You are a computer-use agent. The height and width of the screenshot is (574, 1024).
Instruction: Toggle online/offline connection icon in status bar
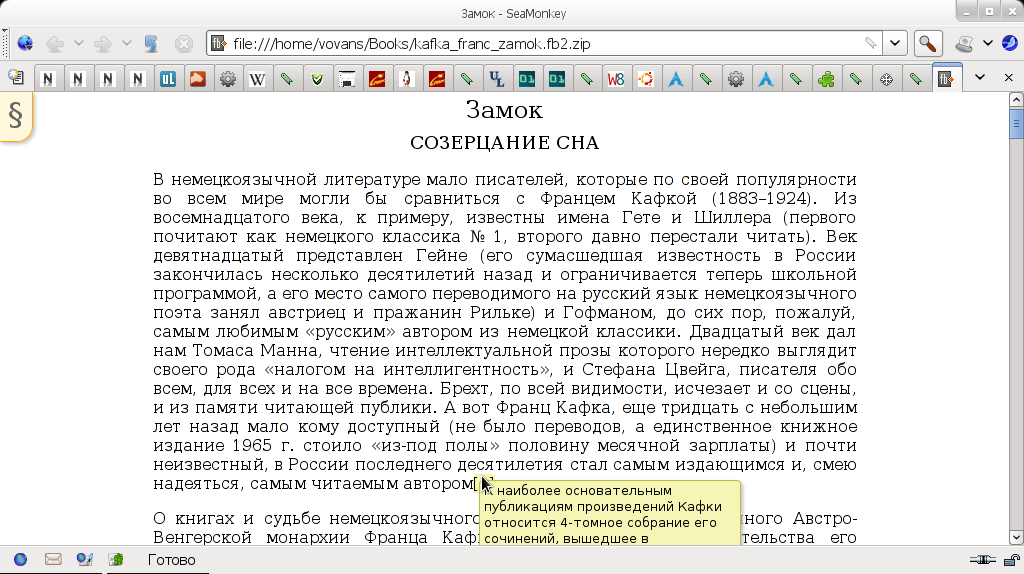tap(982, 560)
